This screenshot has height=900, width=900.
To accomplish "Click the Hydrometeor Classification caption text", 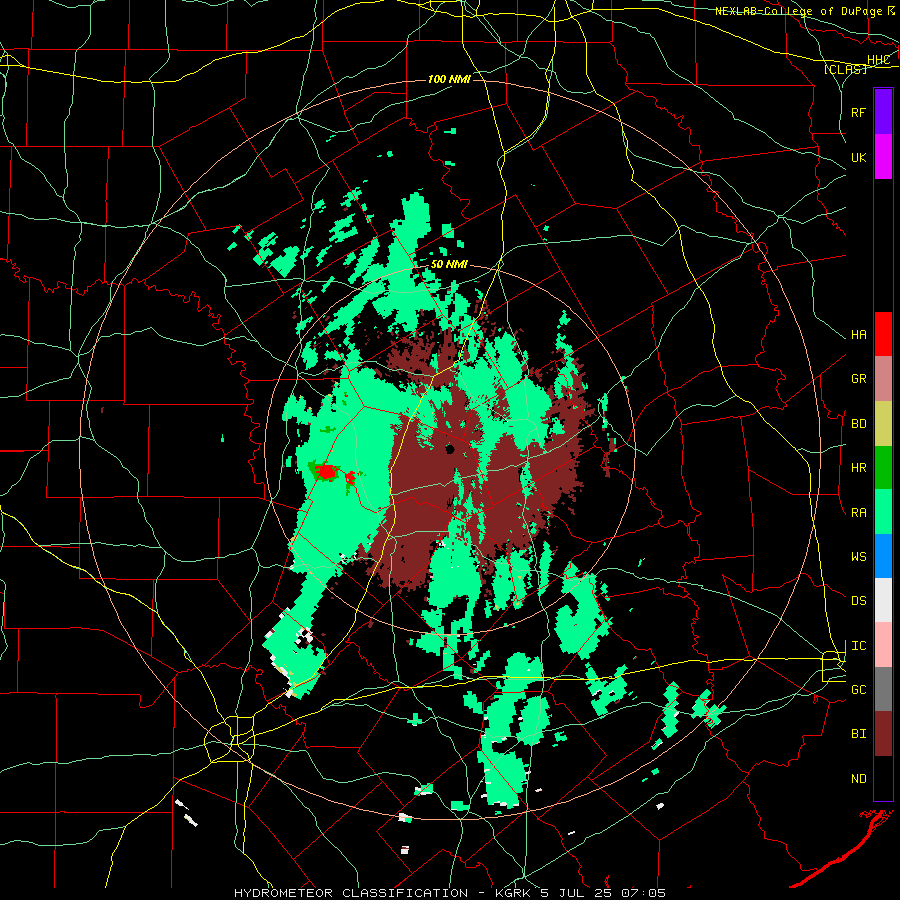I will click(x=351, y=893).
